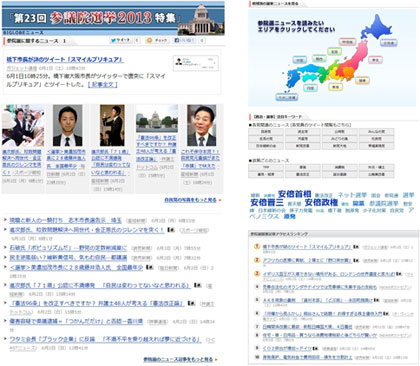This screenshot has width=420, height=366.
Task: Select 東北 region label on map
Action: tap(375, 60)
